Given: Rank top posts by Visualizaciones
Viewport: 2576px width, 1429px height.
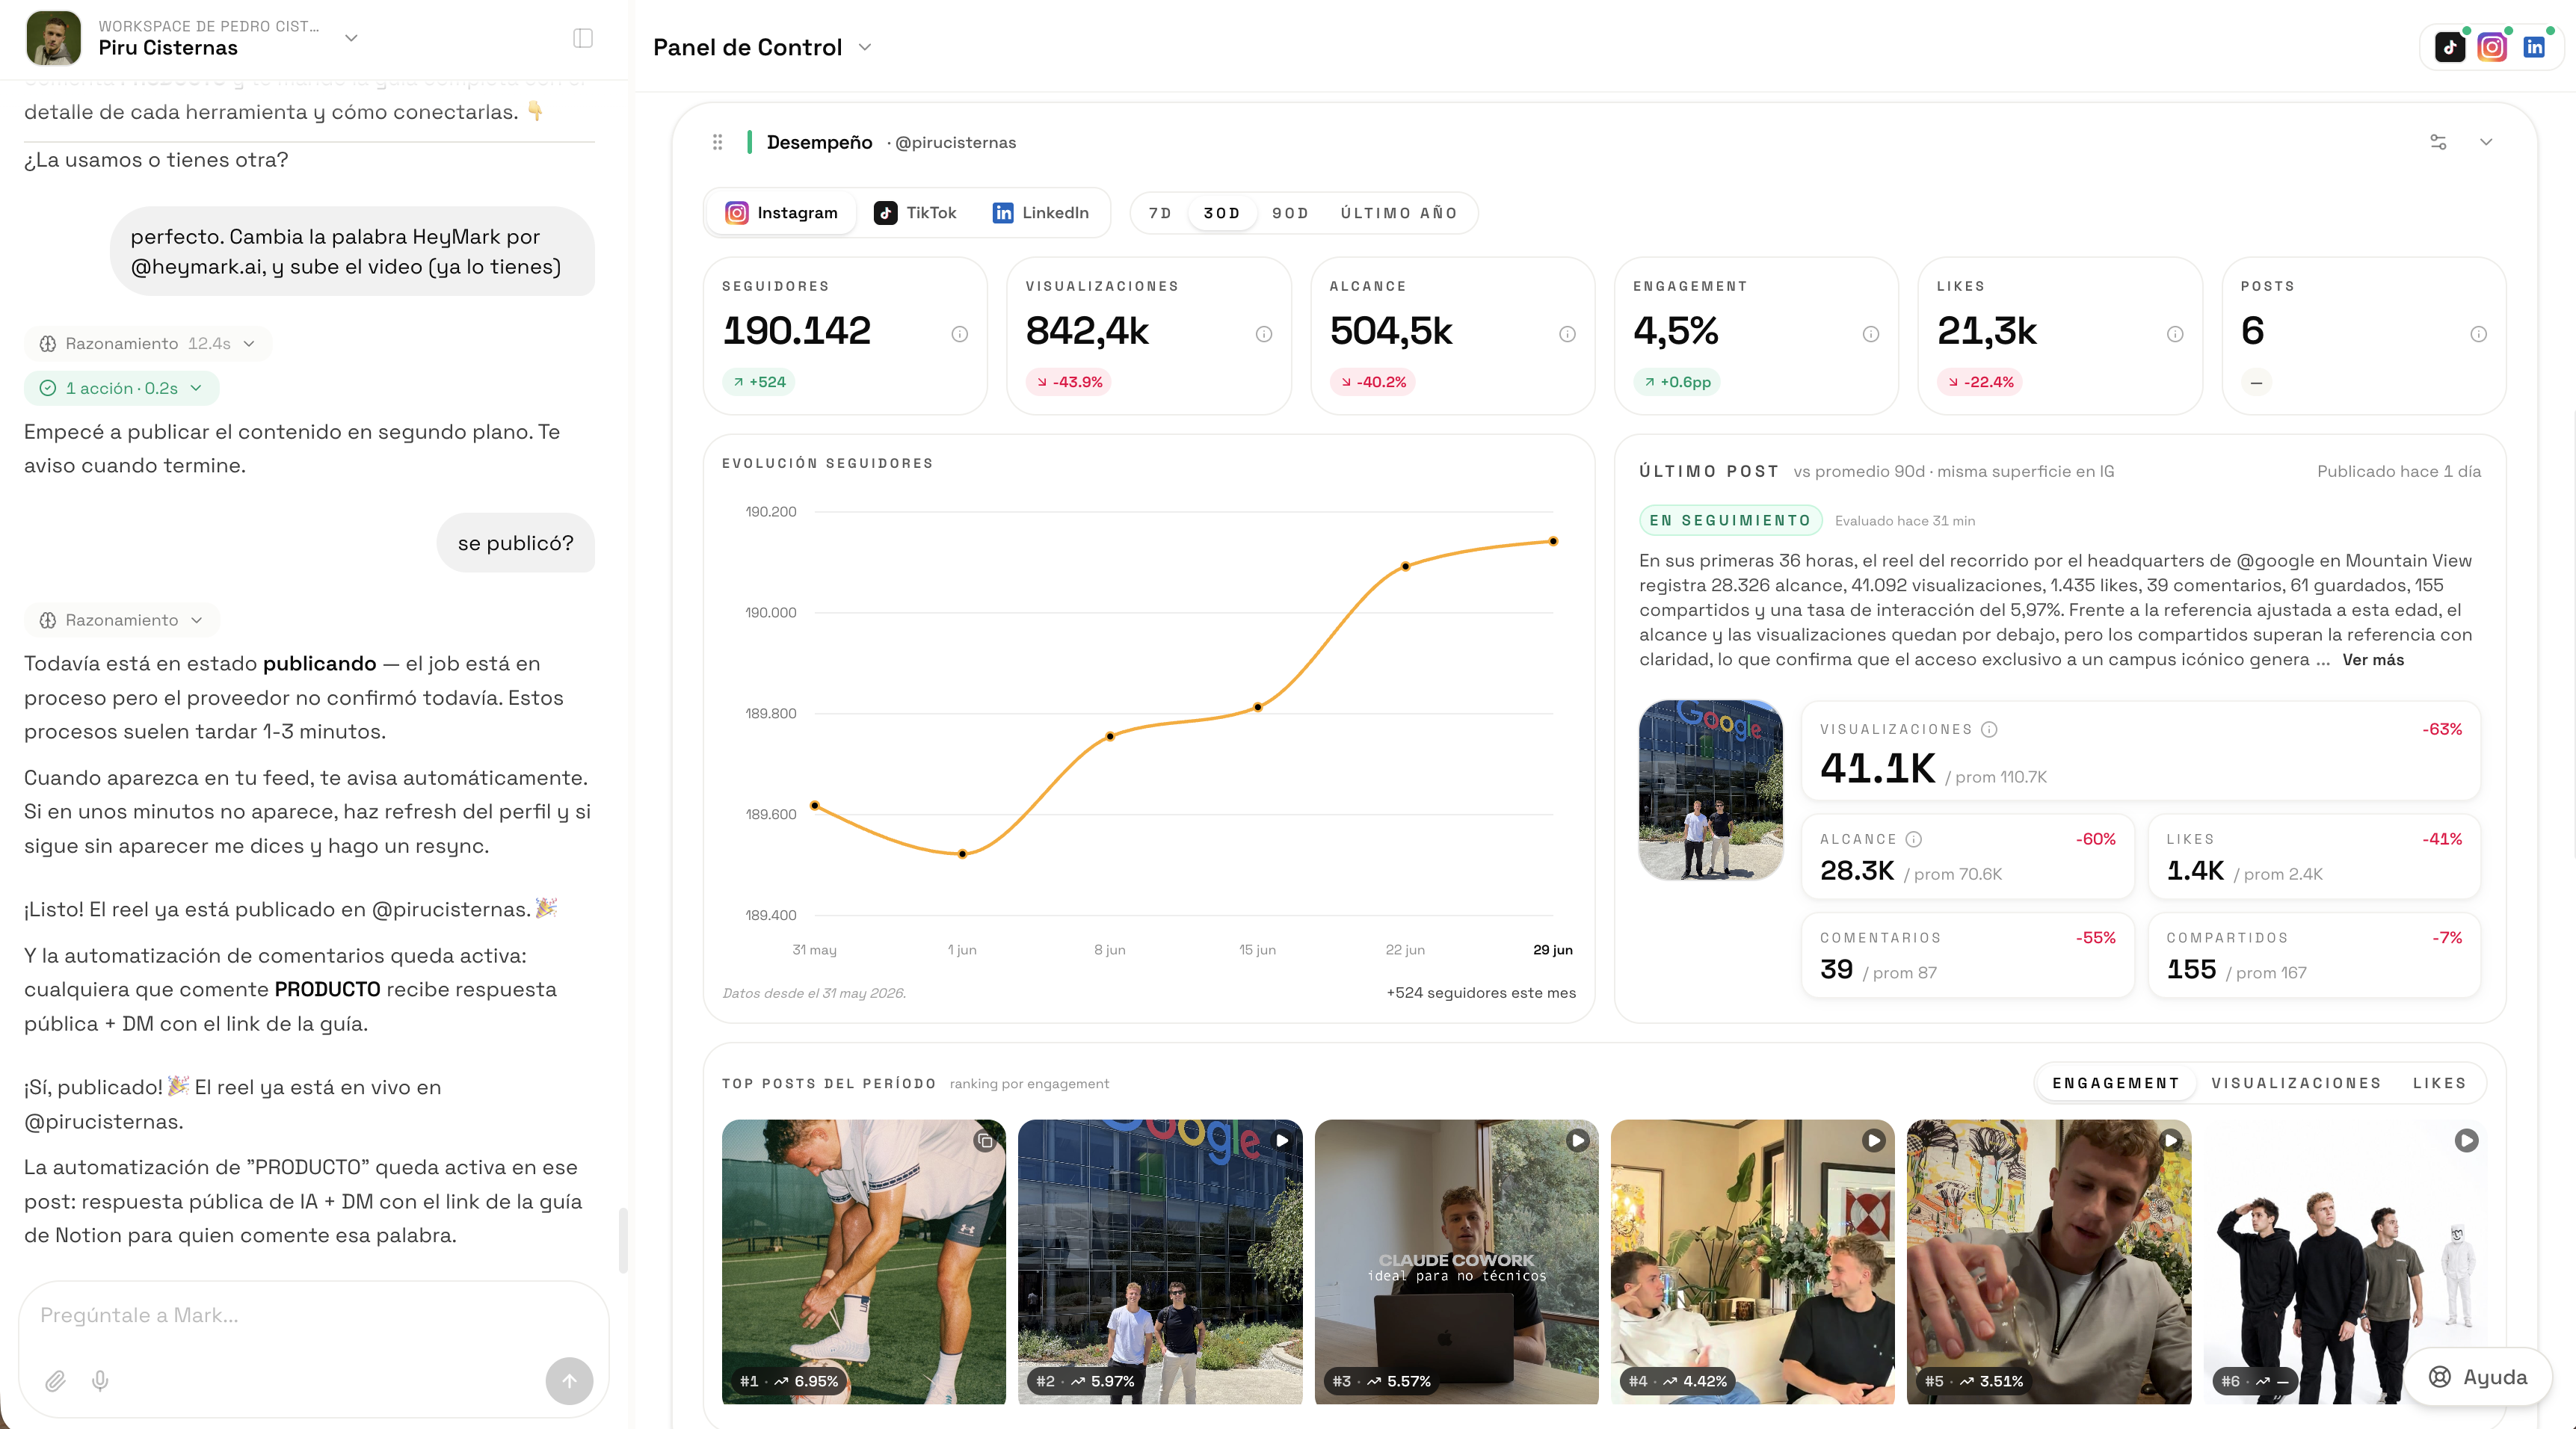Looking at the screenshot, I should (2296, 1083).
